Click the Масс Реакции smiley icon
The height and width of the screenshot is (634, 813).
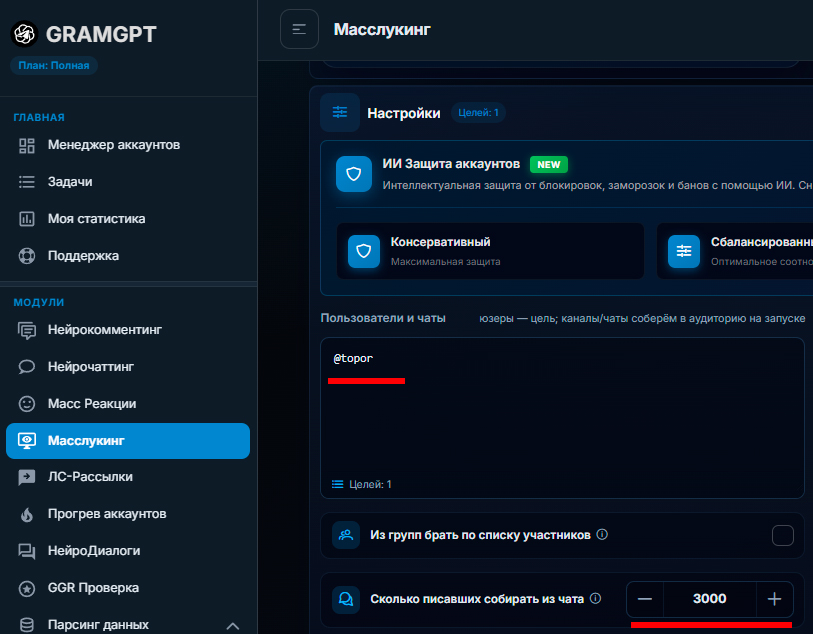tap(26, 404)
